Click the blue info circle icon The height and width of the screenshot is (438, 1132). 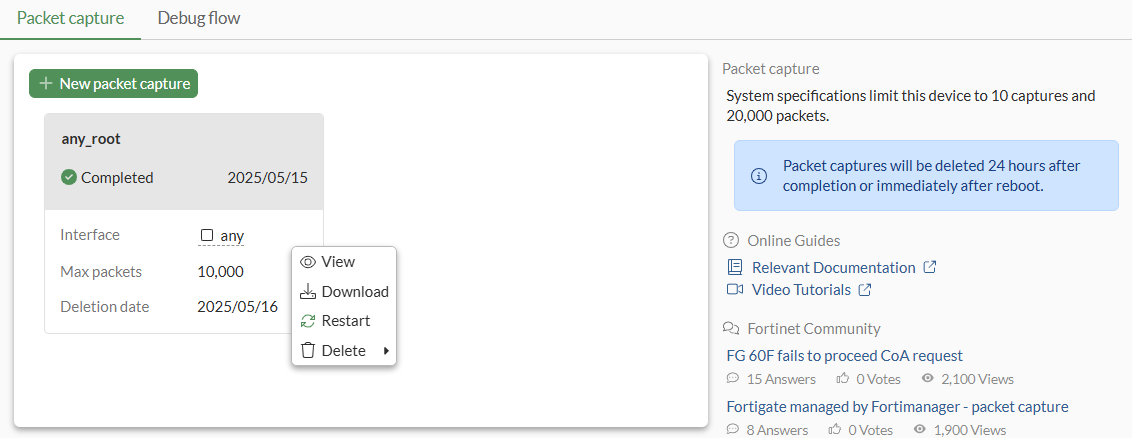[758, 176]
